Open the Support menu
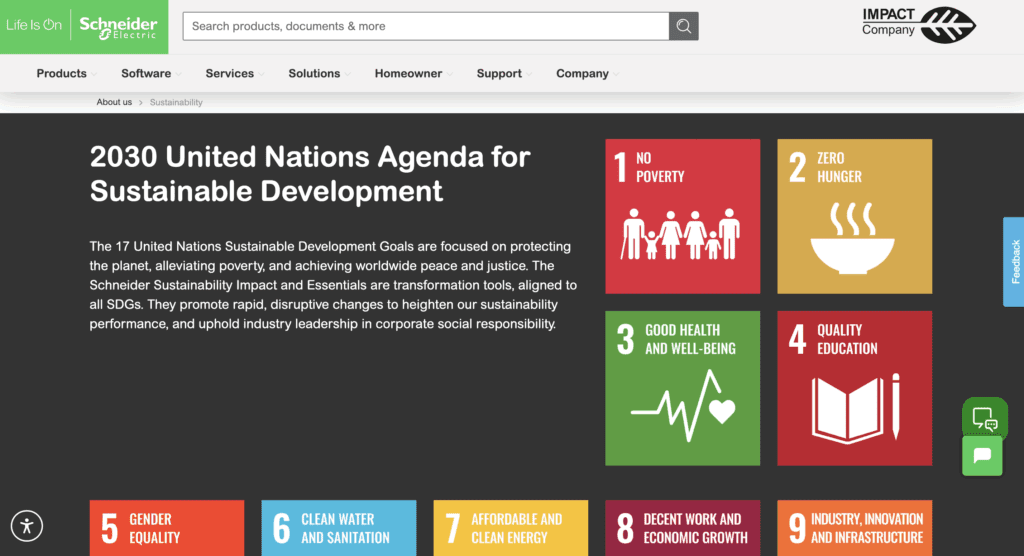1024x556 pixels. point(499,73)
